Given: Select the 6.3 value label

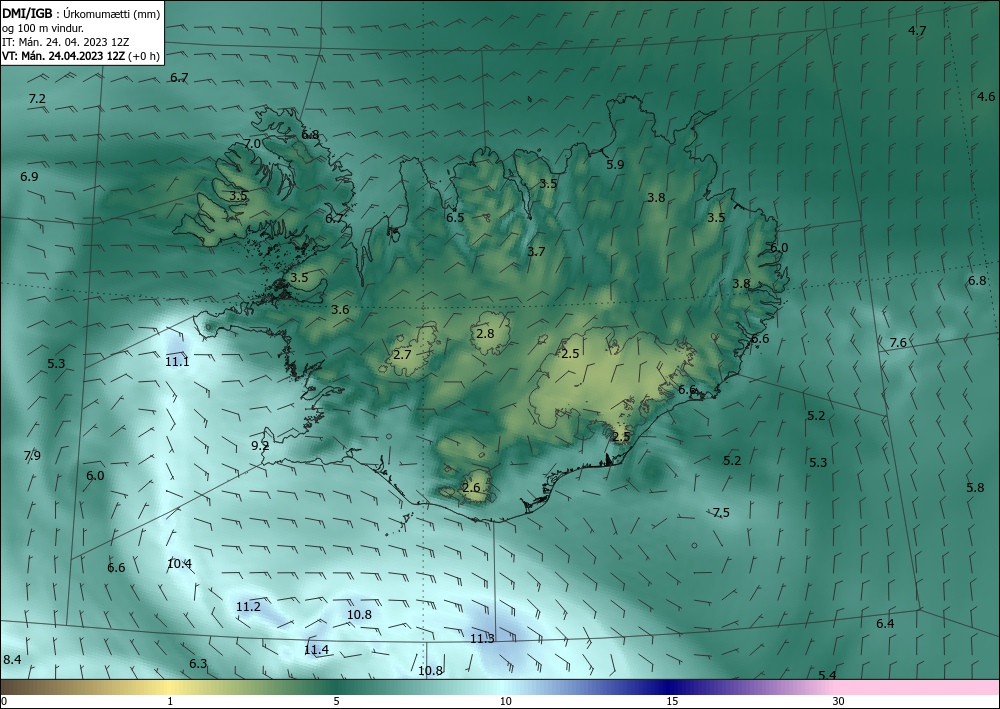Looking at the screenshot, I should tap(198, 664).
